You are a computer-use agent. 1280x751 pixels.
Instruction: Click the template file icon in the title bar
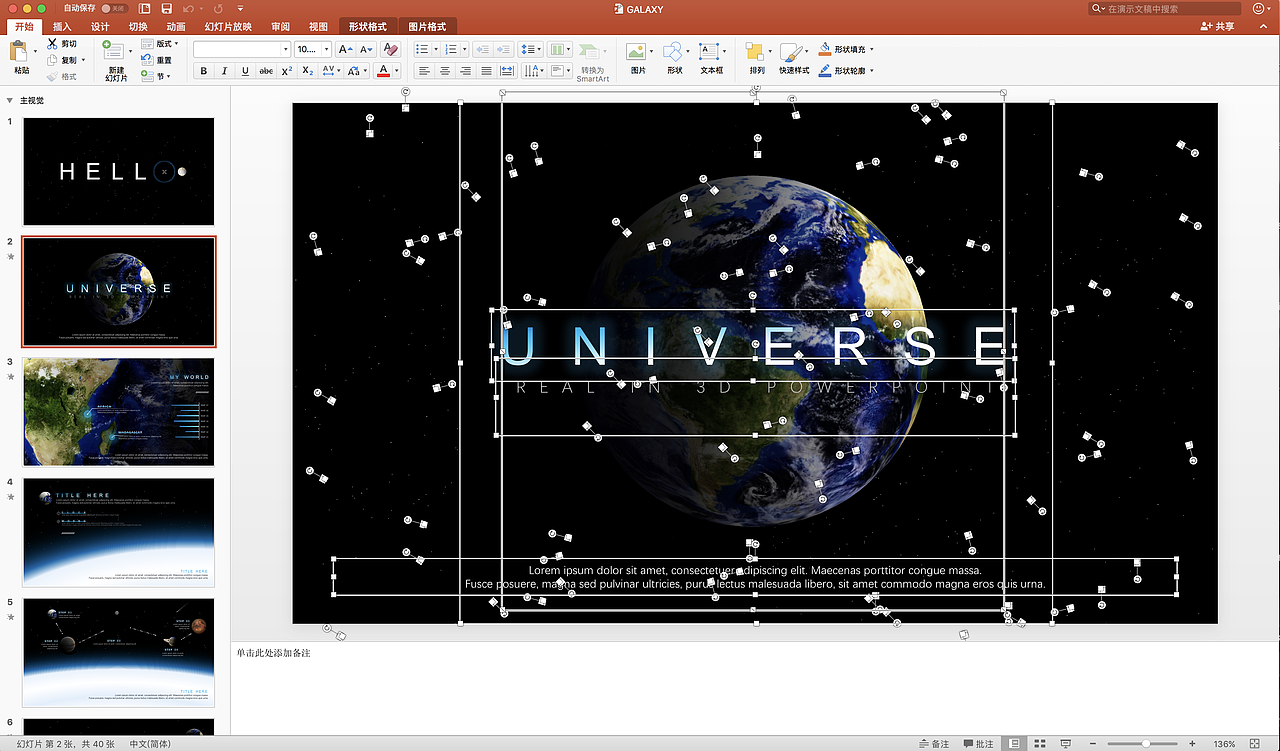point(145,8)
